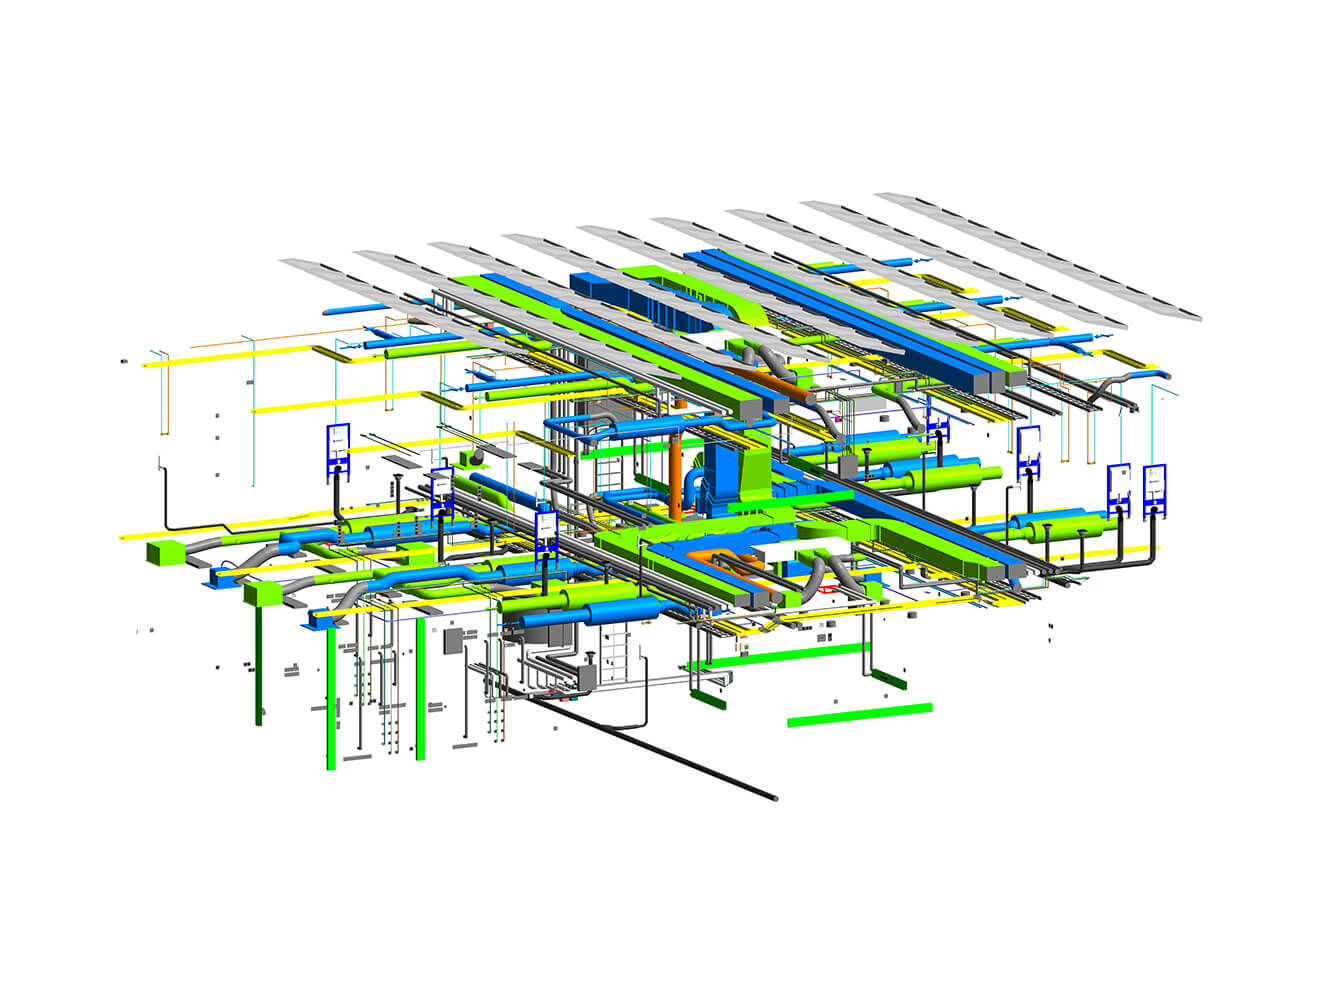This screenshot has height=1000, width=1333.
Task: Select the long black diagonal pipe at bottom
Action: [660, 750]
